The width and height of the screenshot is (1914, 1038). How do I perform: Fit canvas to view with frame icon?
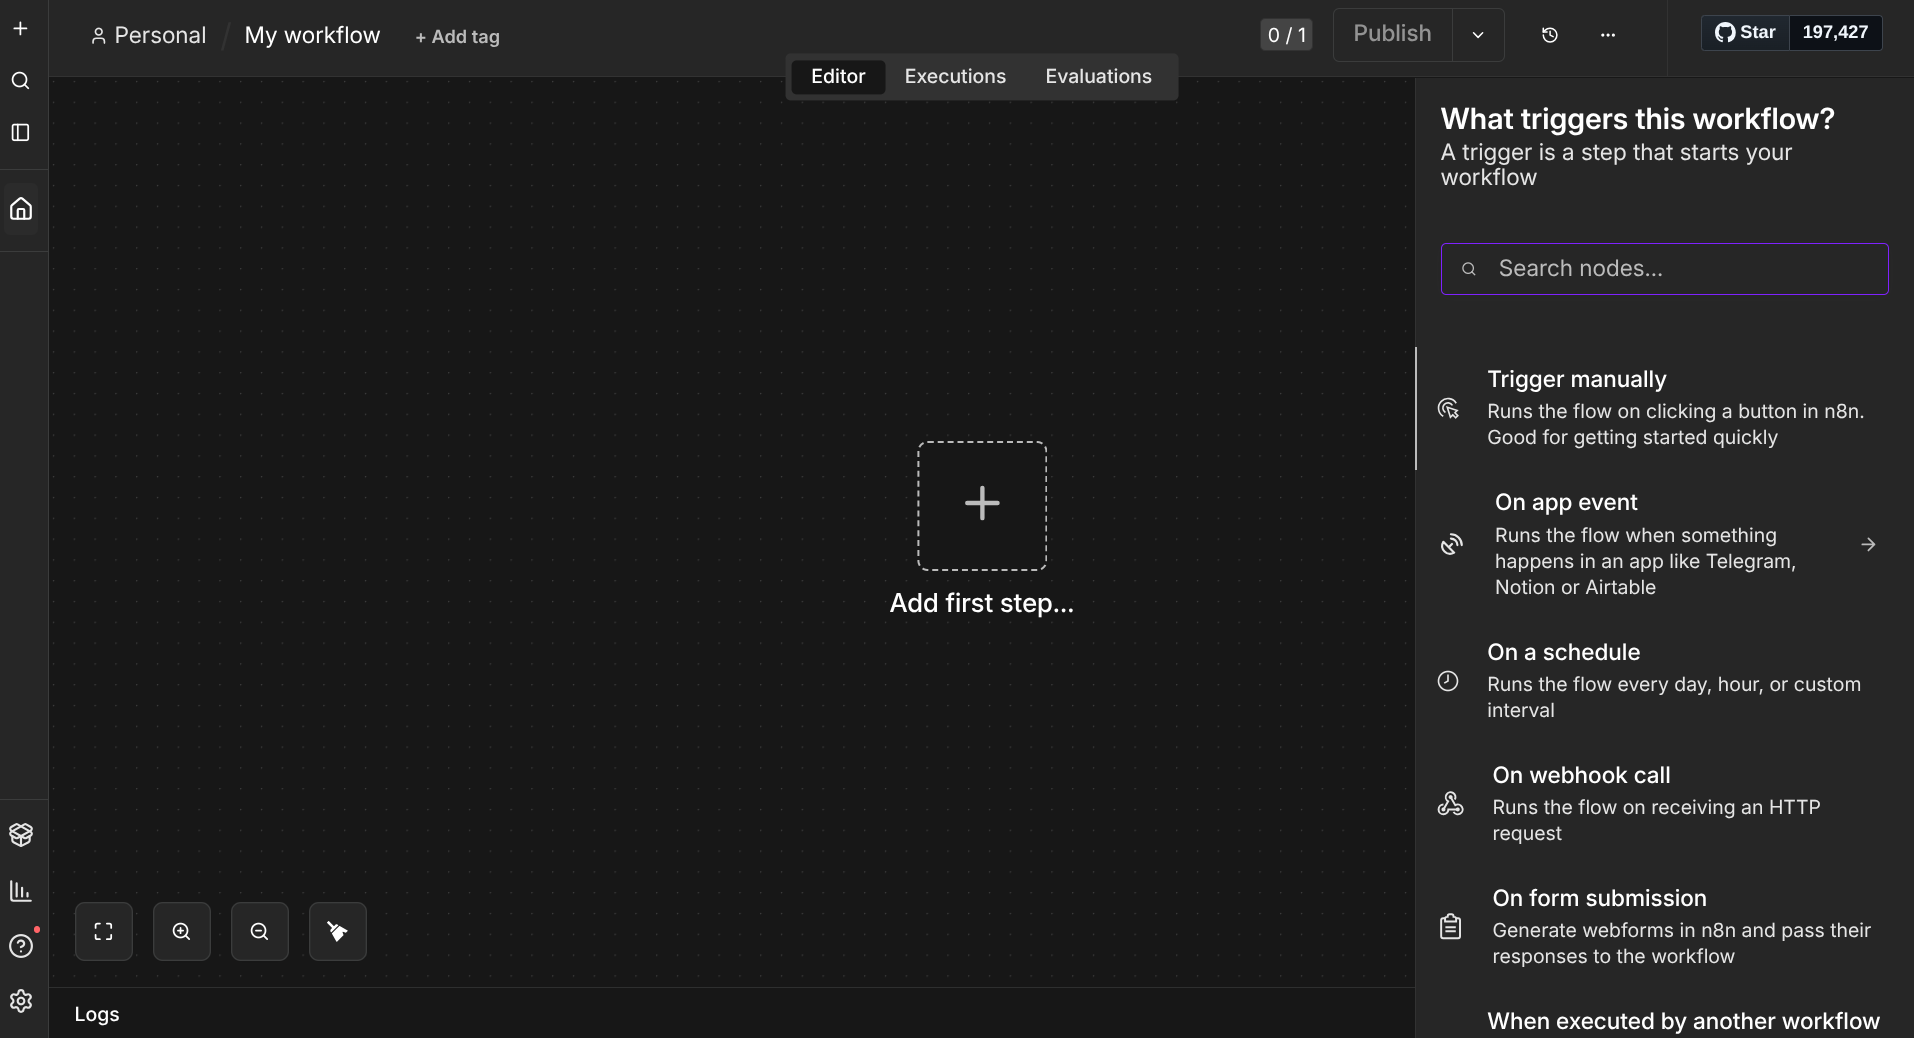pos(104,932)
